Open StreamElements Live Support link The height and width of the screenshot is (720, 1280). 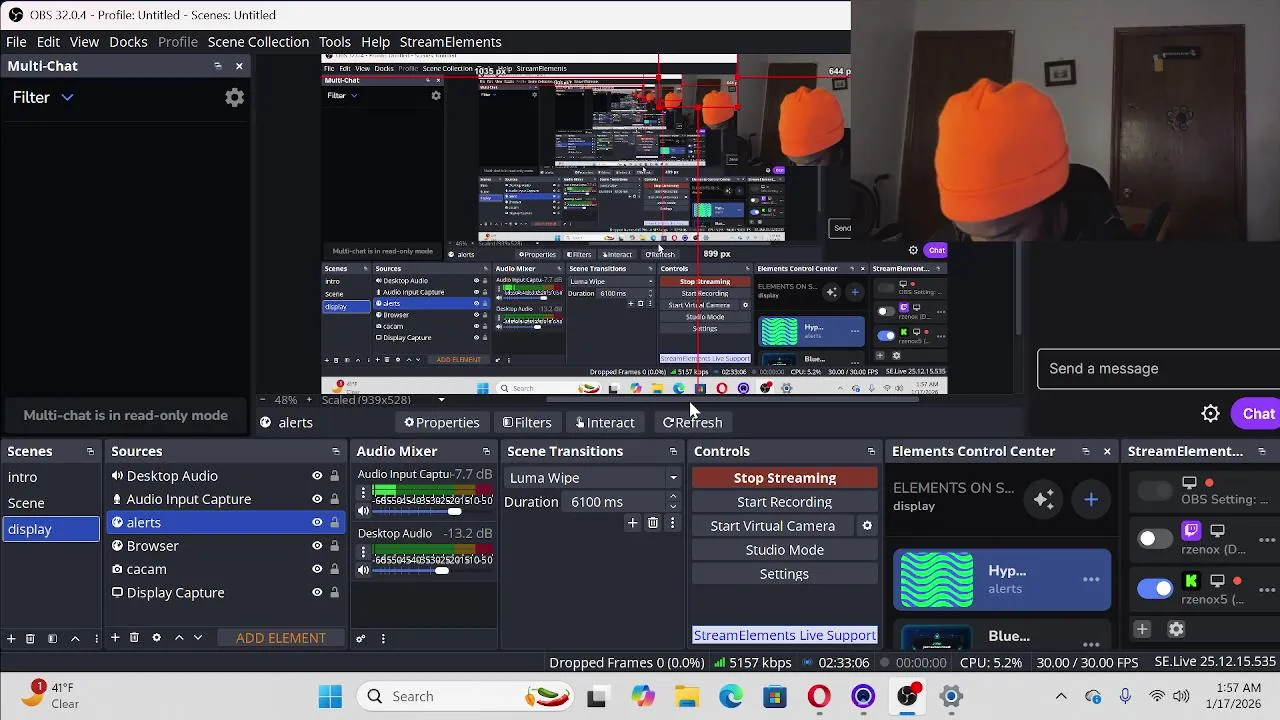785,635
